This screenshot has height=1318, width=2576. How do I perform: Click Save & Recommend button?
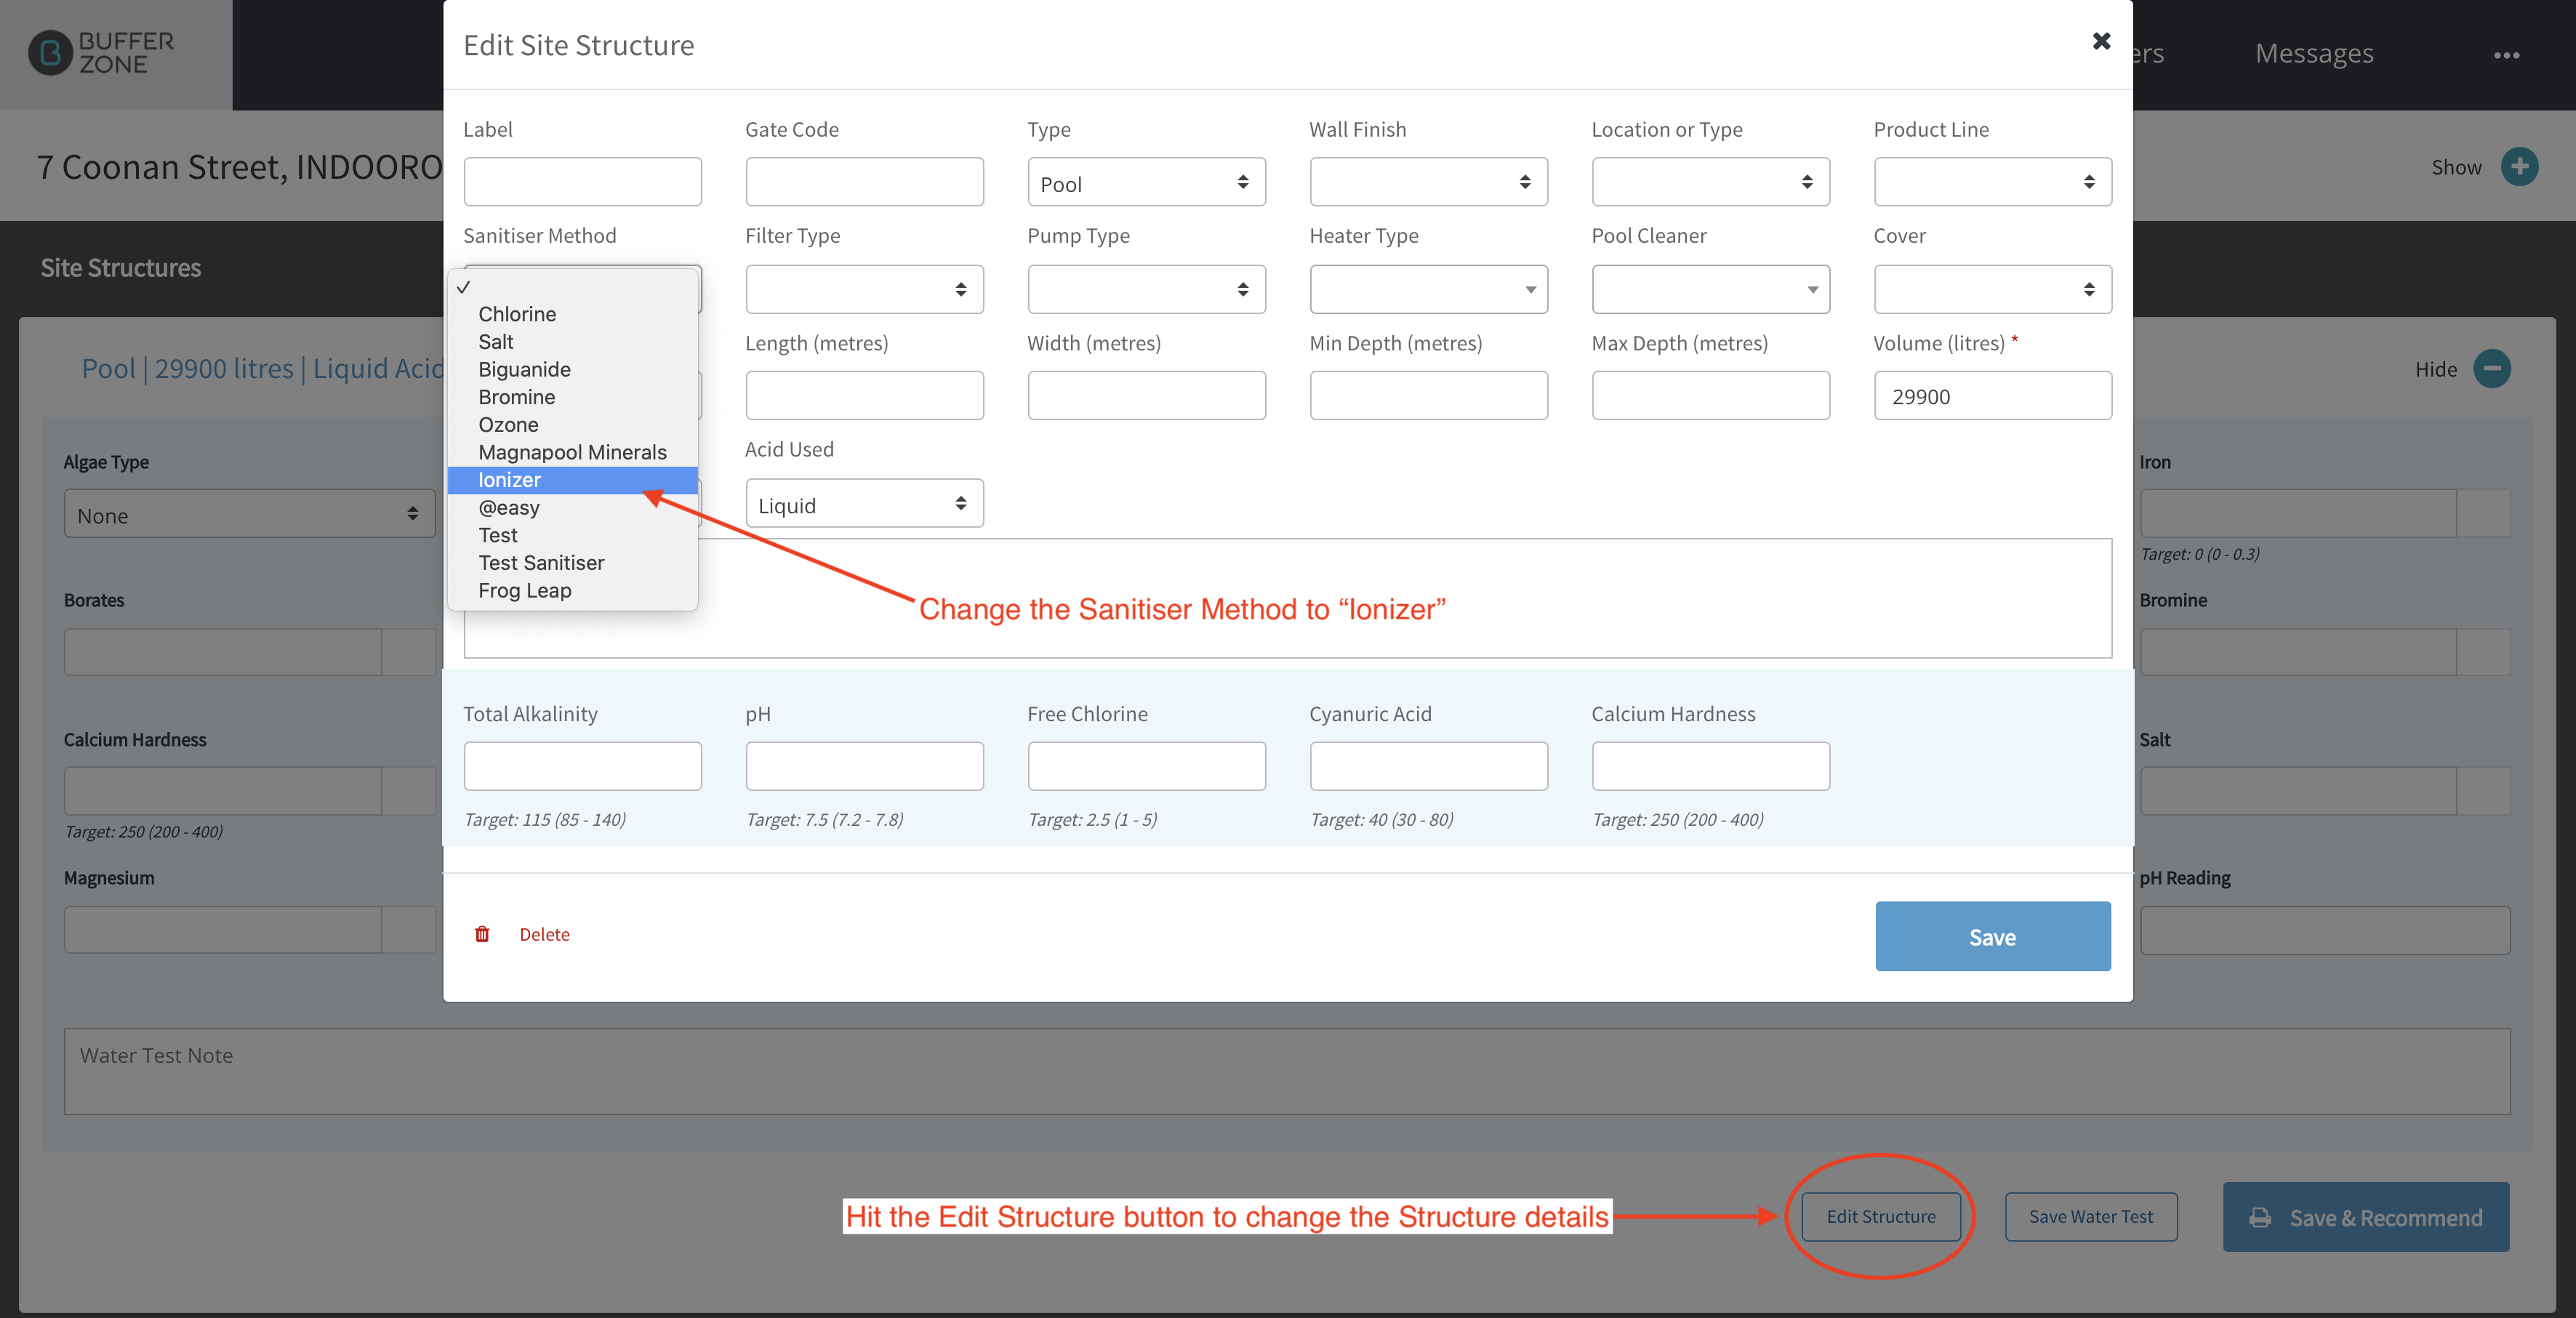pos(2365,1217)
